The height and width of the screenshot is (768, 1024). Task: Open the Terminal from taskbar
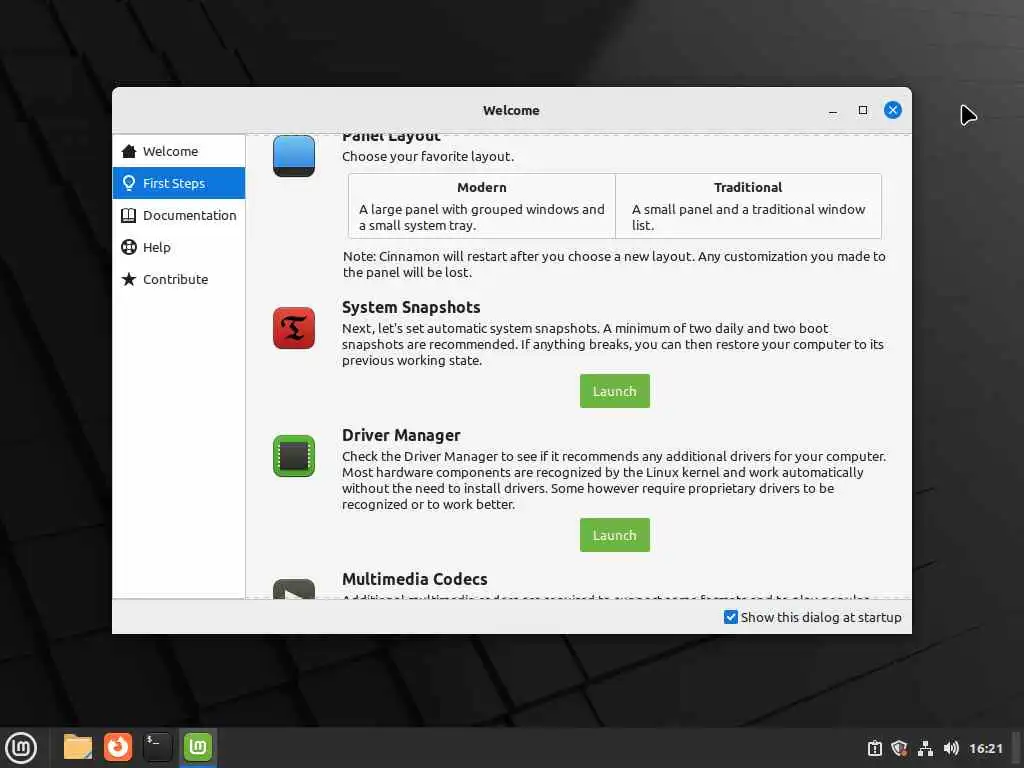point(157,747)
